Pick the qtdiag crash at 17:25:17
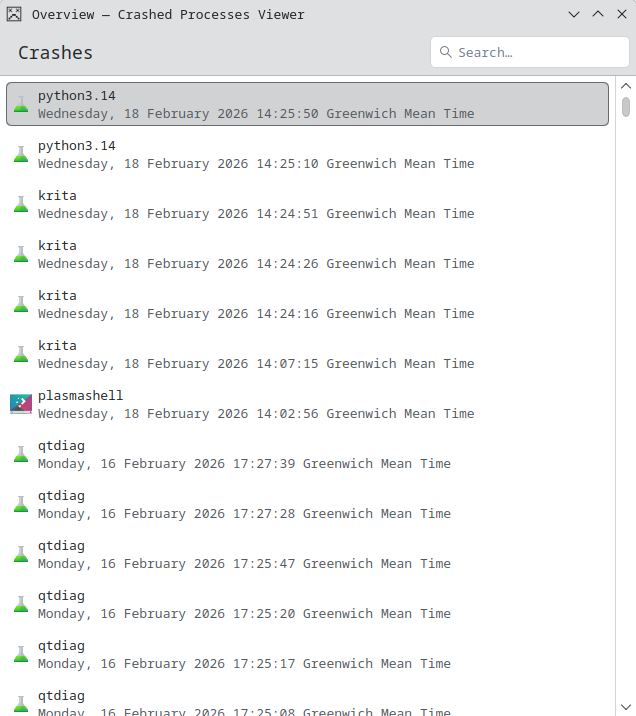 244,654
